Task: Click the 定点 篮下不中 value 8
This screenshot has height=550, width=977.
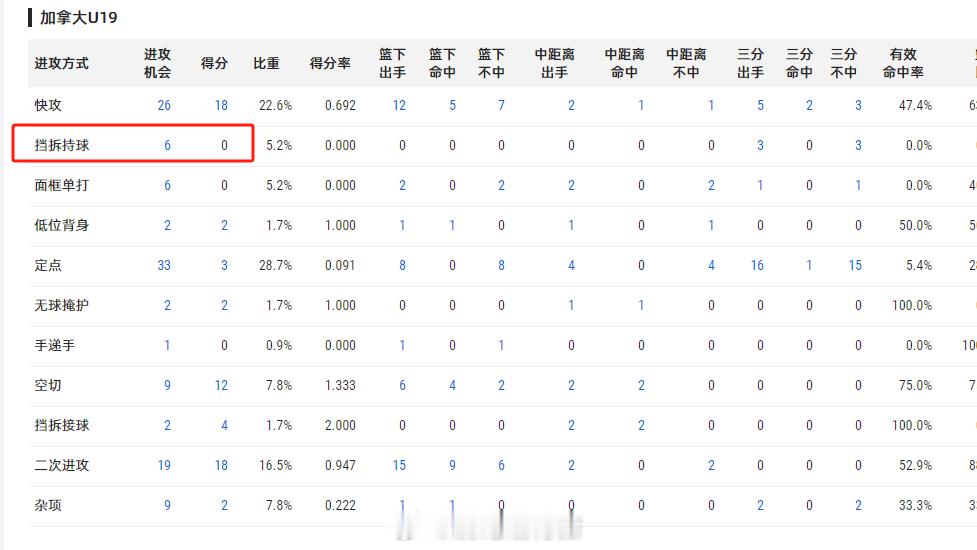Action: pyautogui.click(x=501, y=265)
